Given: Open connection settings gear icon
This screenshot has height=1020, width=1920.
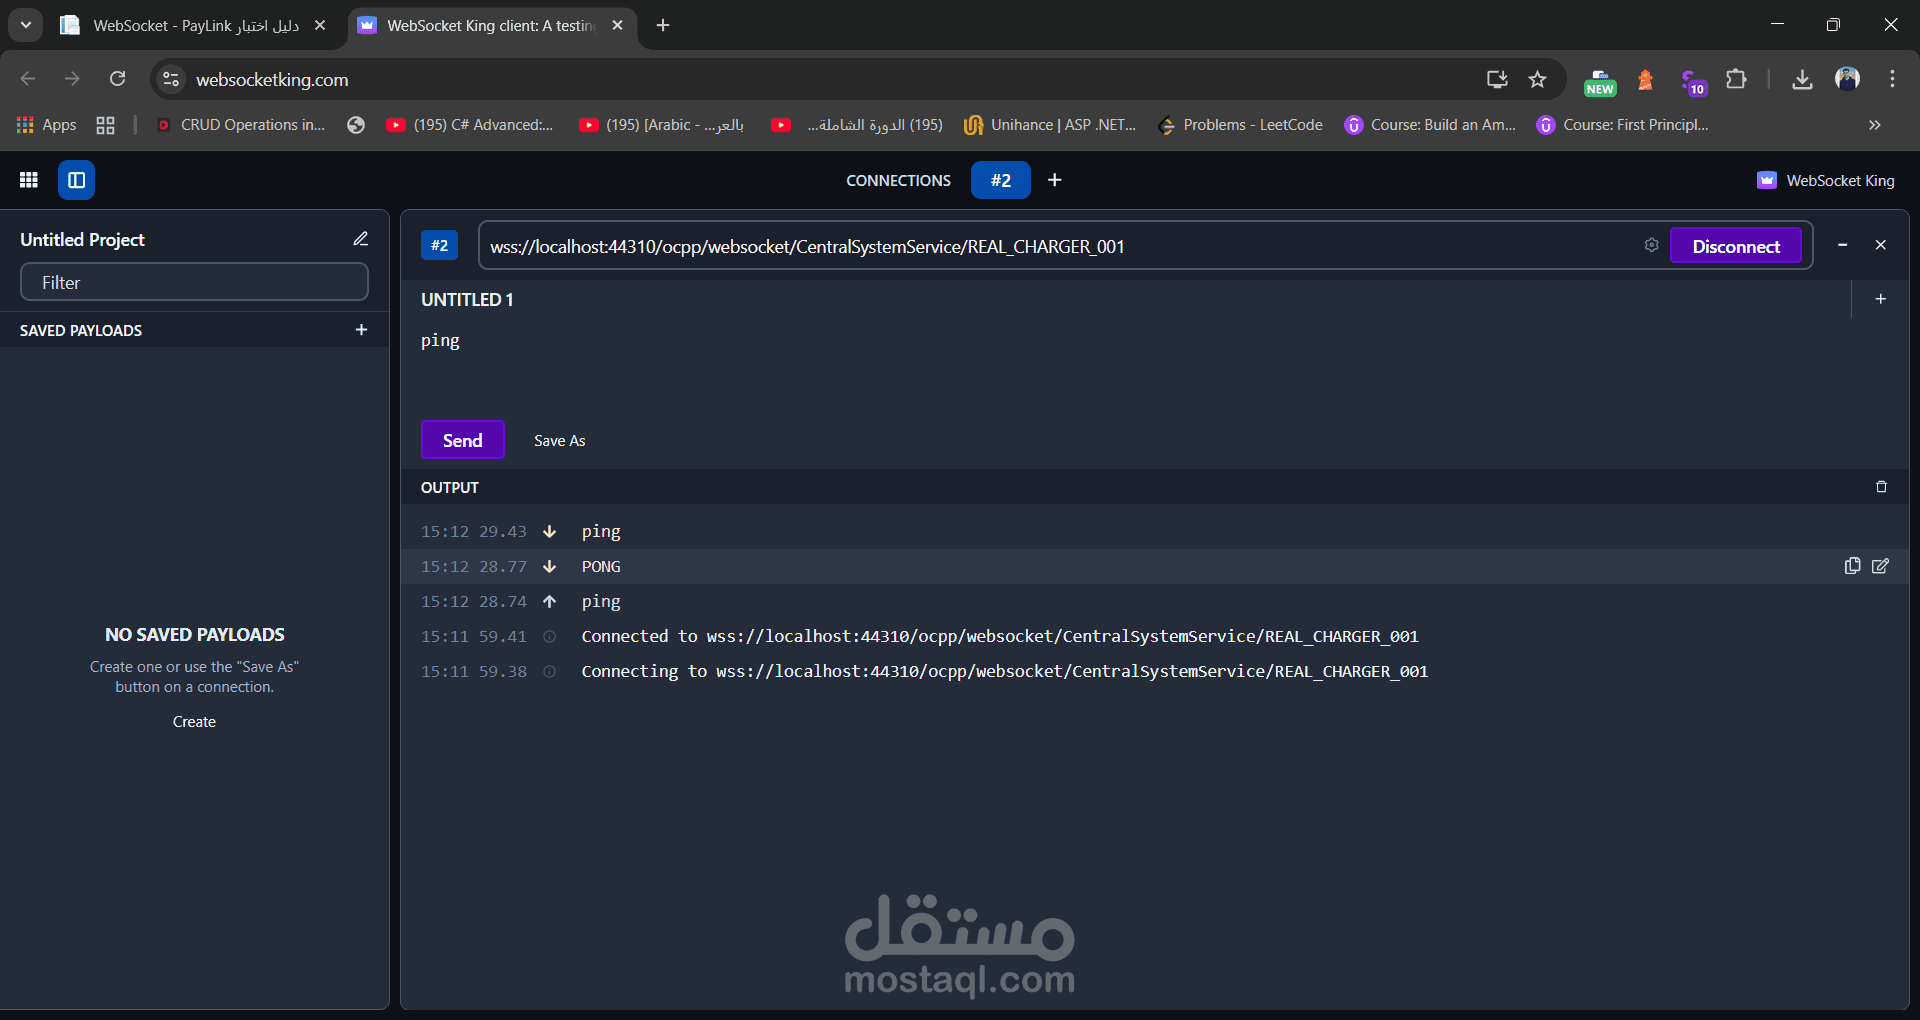Looking at the screenshot, I should (1651, 245).
